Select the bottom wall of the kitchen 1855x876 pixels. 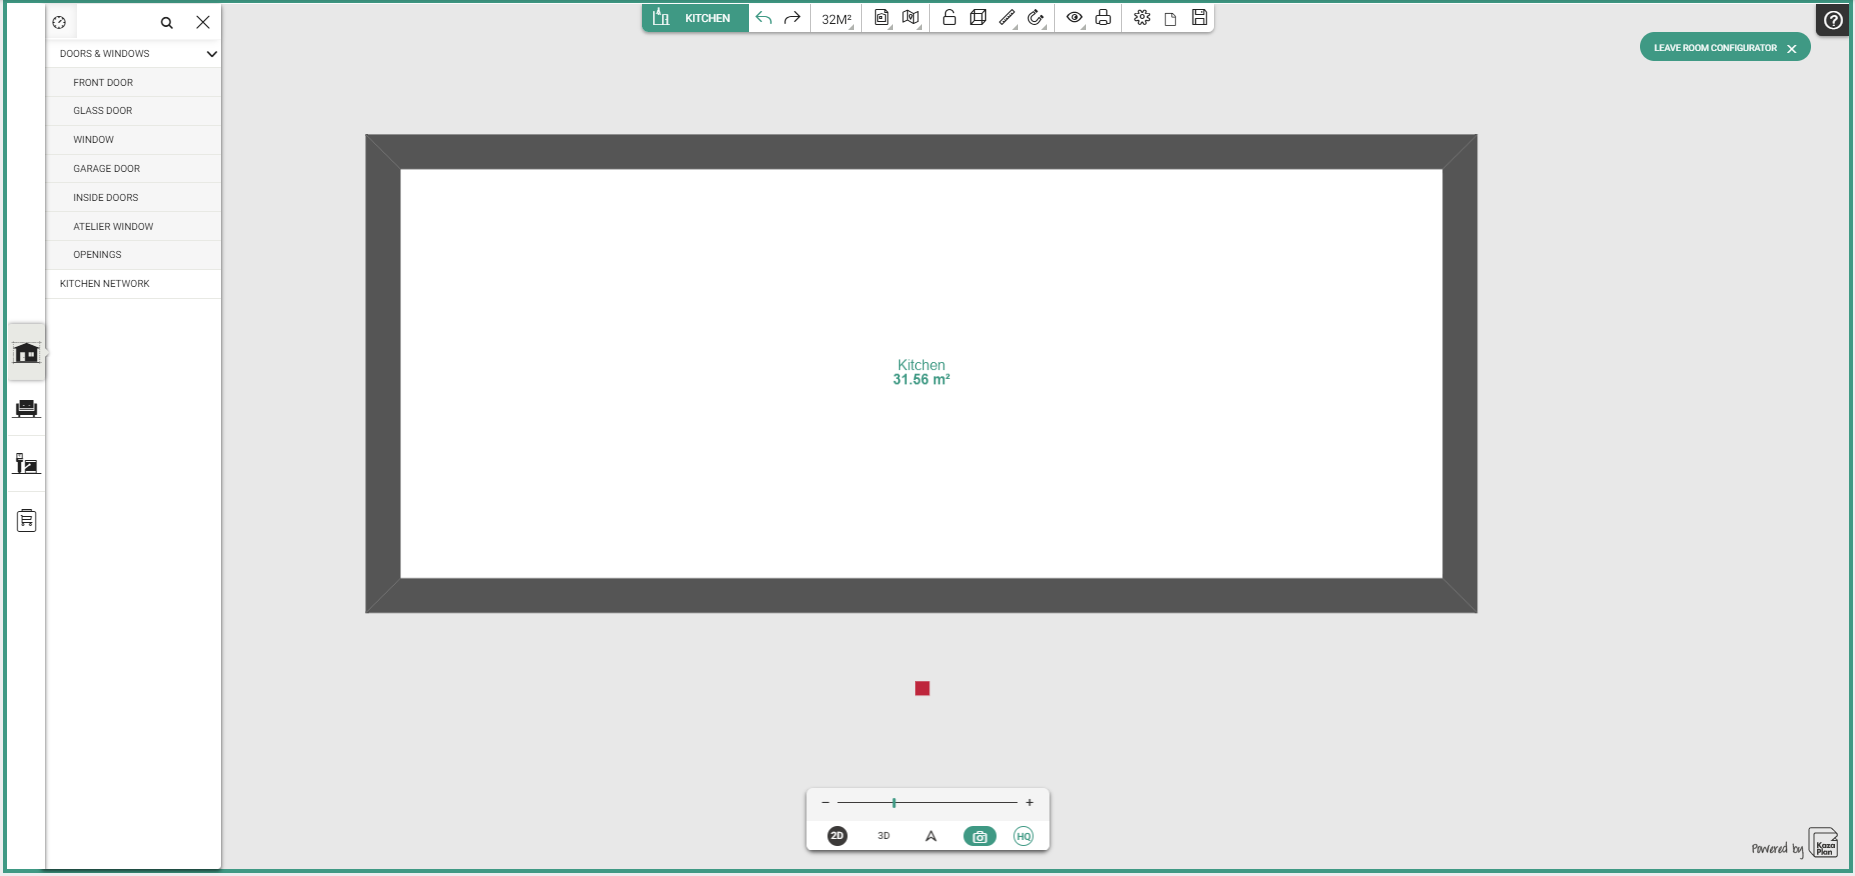point(921,595)
